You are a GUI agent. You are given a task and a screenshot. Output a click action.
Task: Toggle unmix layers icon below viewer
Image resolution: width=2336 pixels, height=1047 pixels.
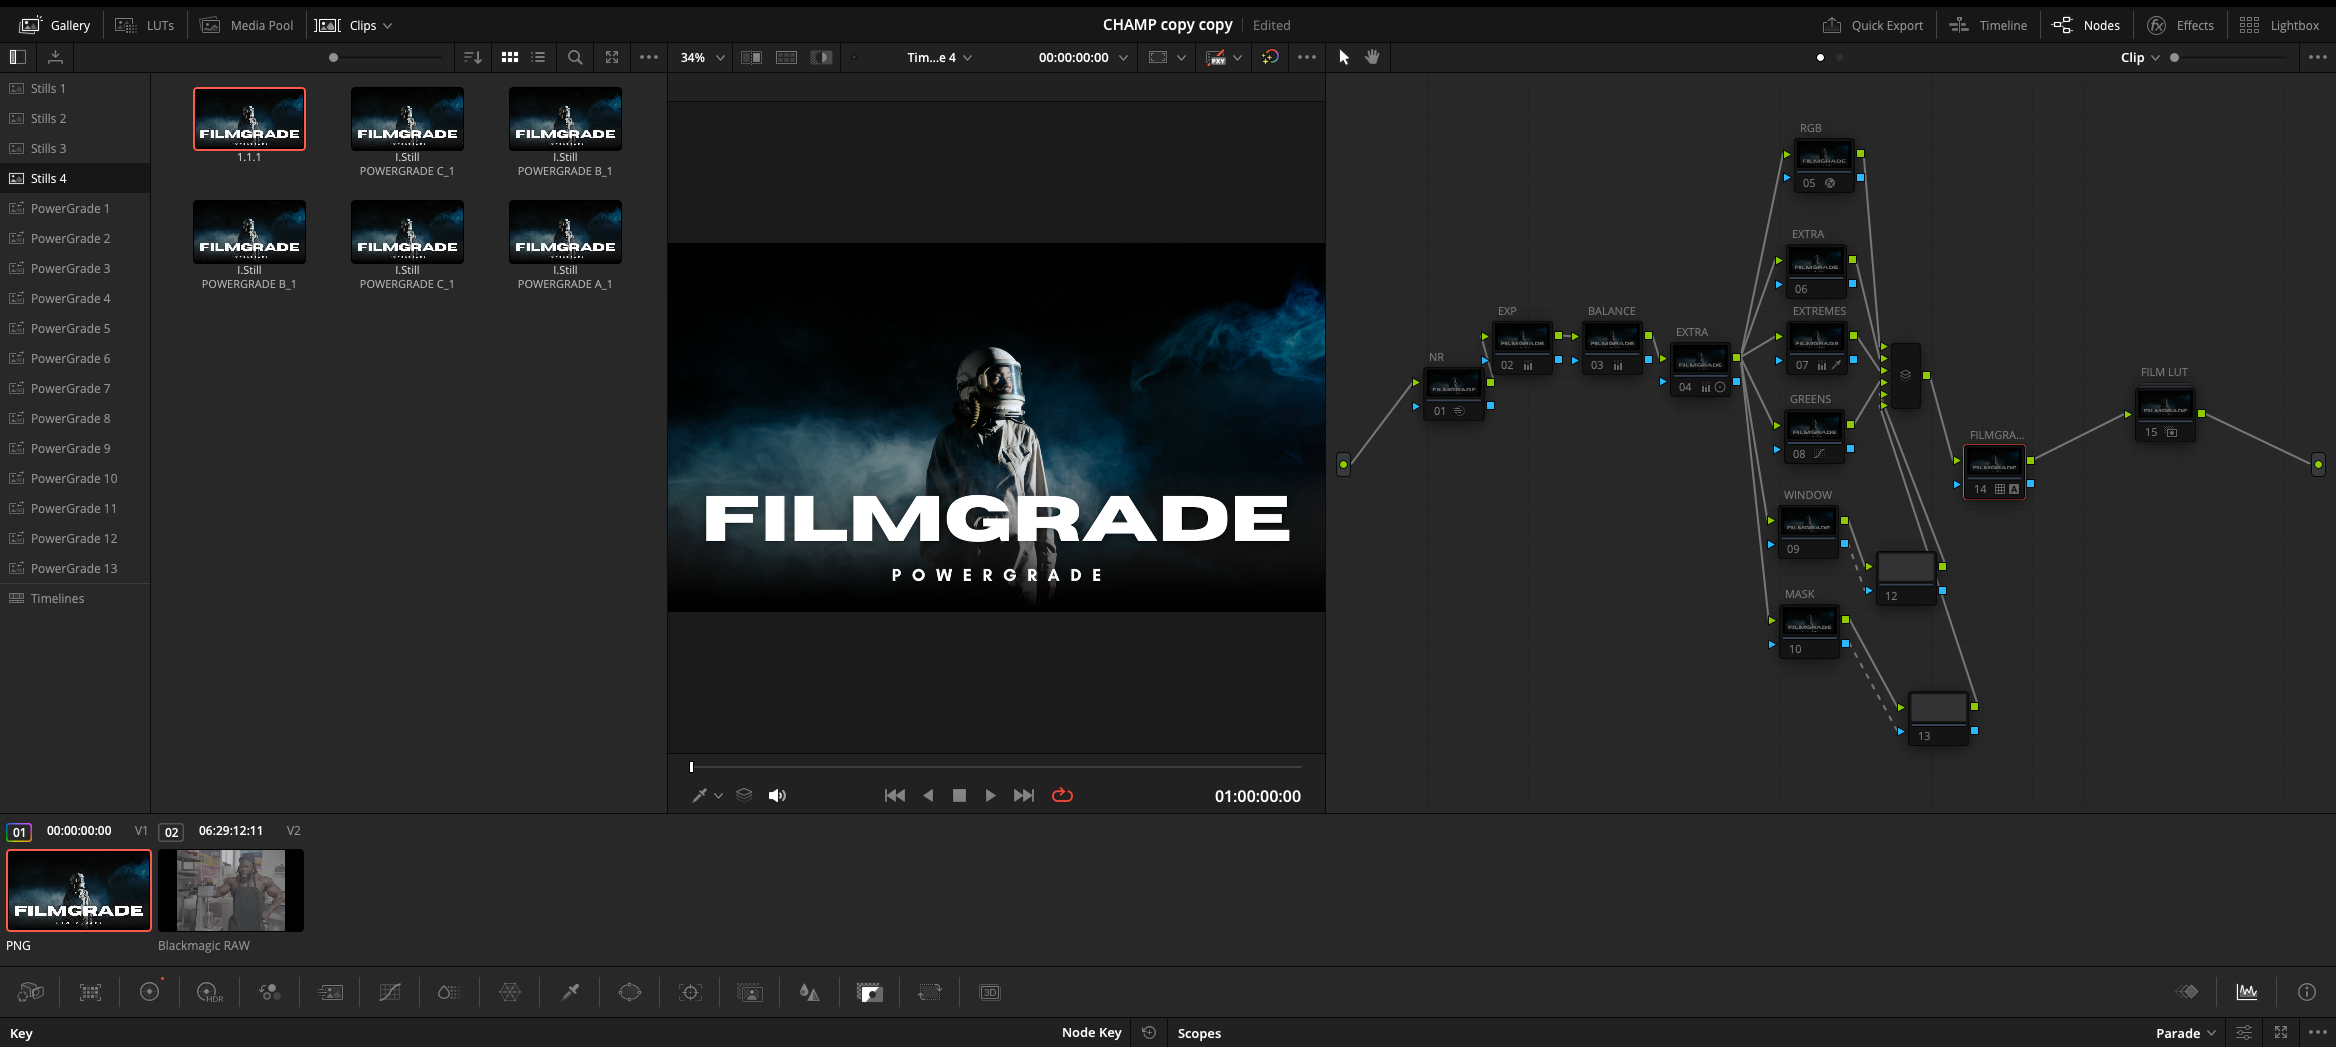pyautogui.click(x=744, y=795)
